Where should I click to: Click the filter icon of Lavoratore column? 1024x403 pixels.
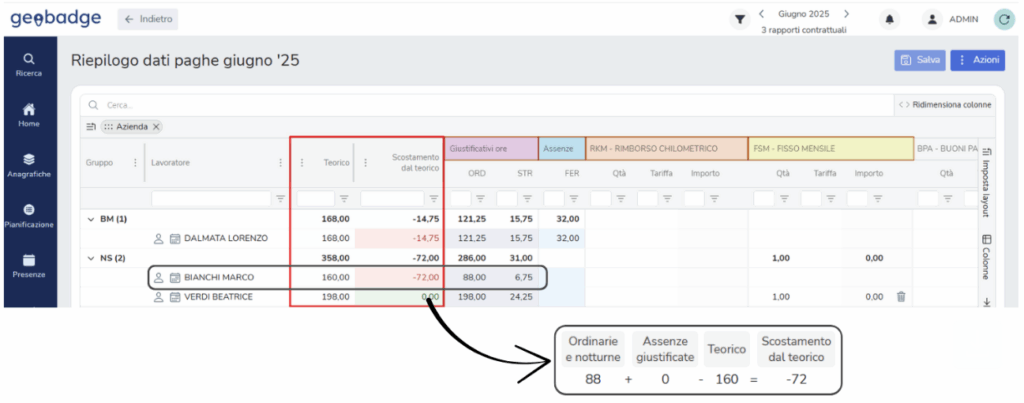281,199
